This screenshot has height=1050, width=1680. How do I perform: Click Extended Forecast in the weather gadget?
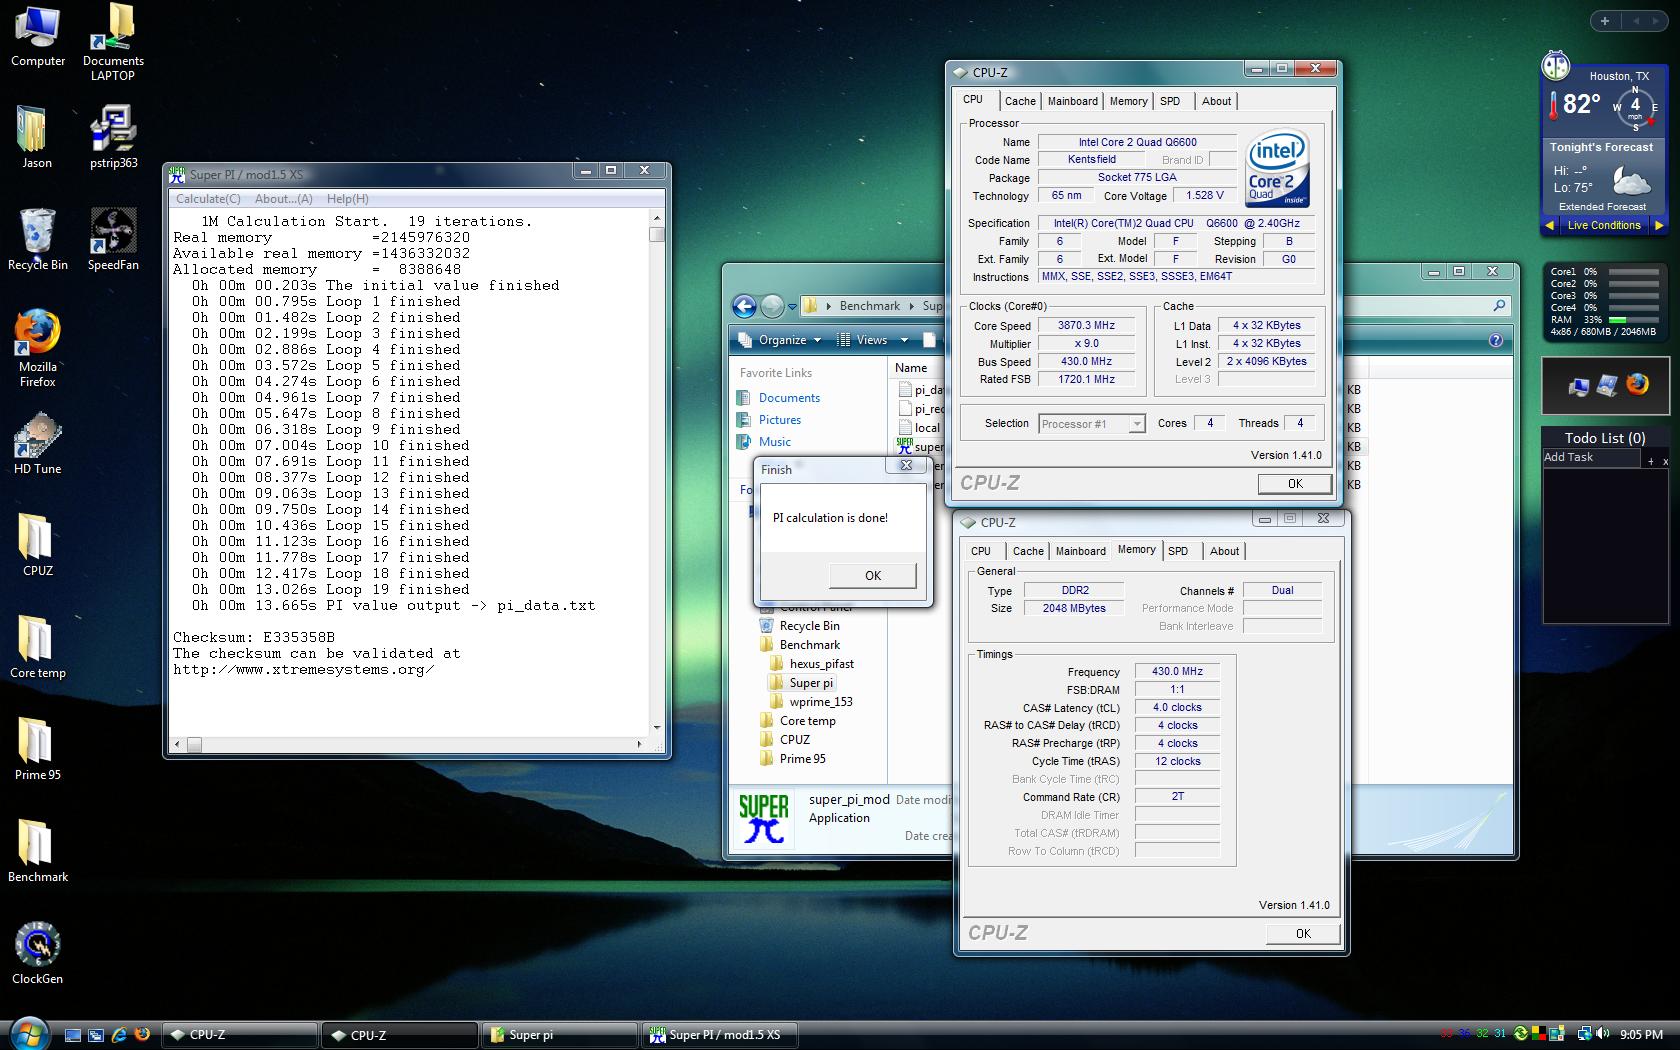pyautogui.click(x=1602, y=207)
